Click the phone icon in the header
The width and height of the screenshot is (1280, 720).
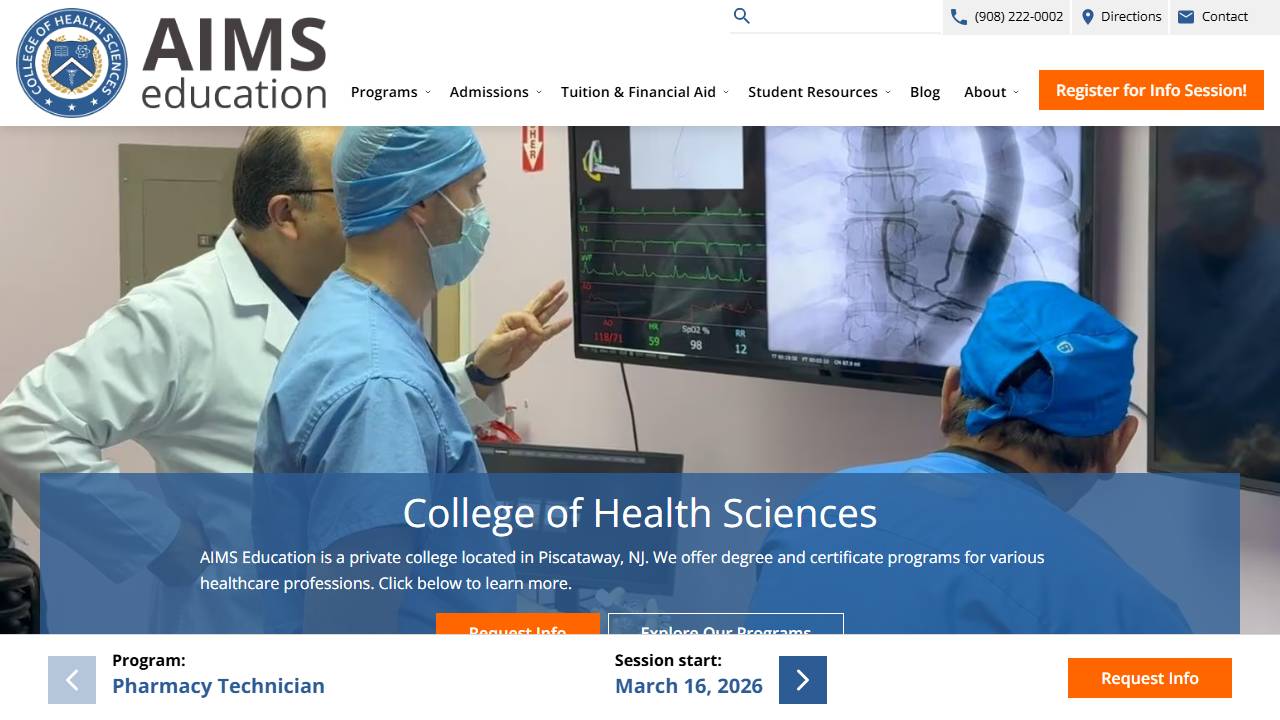tap(958, 17)
